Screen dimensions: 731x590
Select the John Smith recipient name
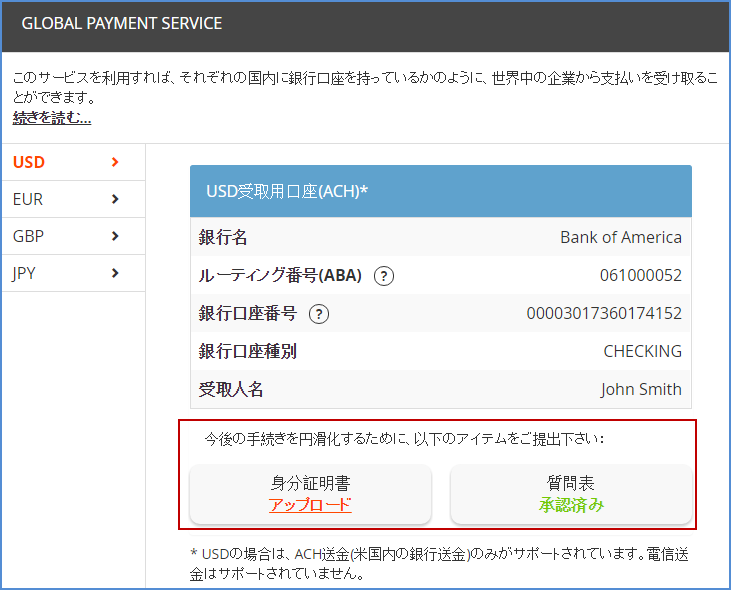click(641, 389)
